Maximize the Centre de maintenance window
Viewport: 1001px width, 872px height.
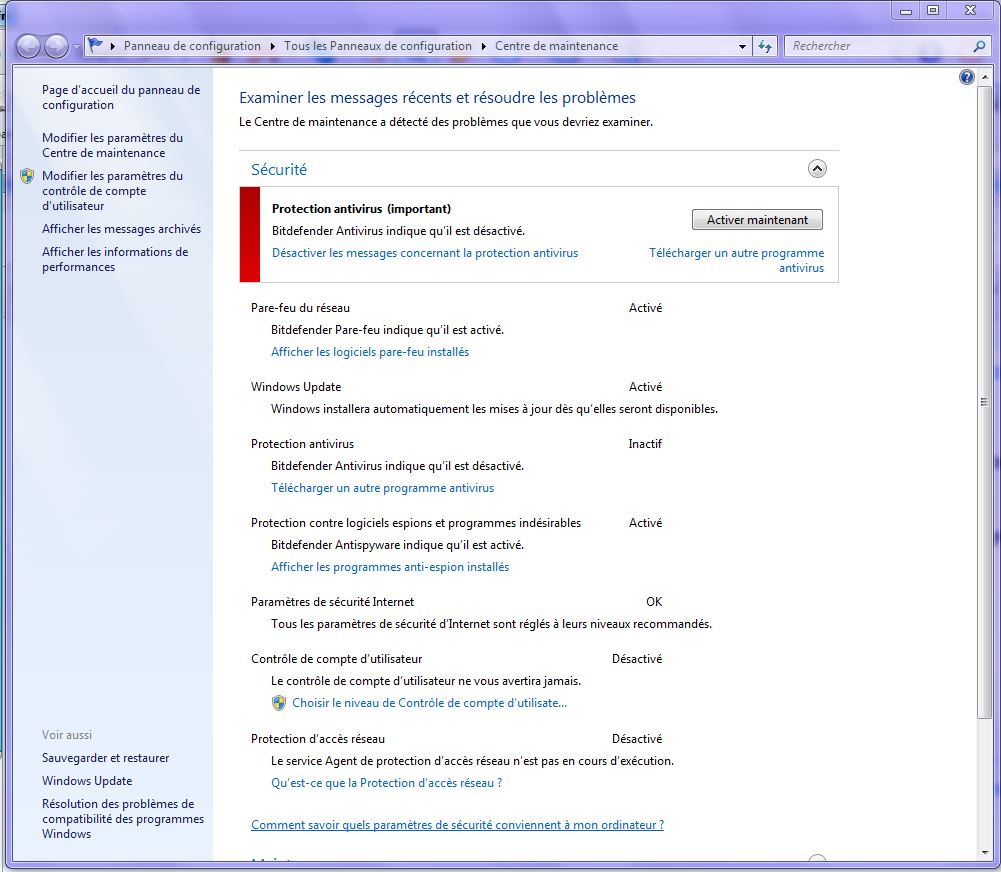[933, 10]
